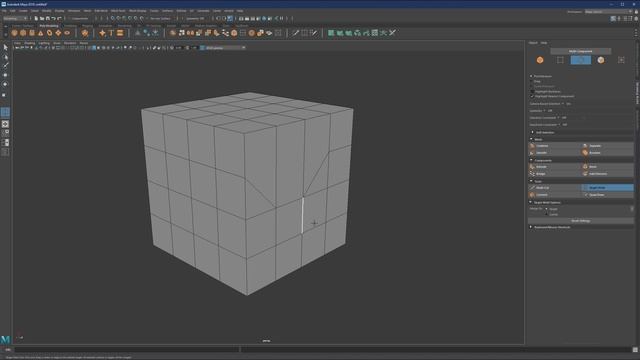Create a polygon cube from the shelf
Image resolution: width=640 pixels, height=360 pixels.
click(x=23, y=33)
